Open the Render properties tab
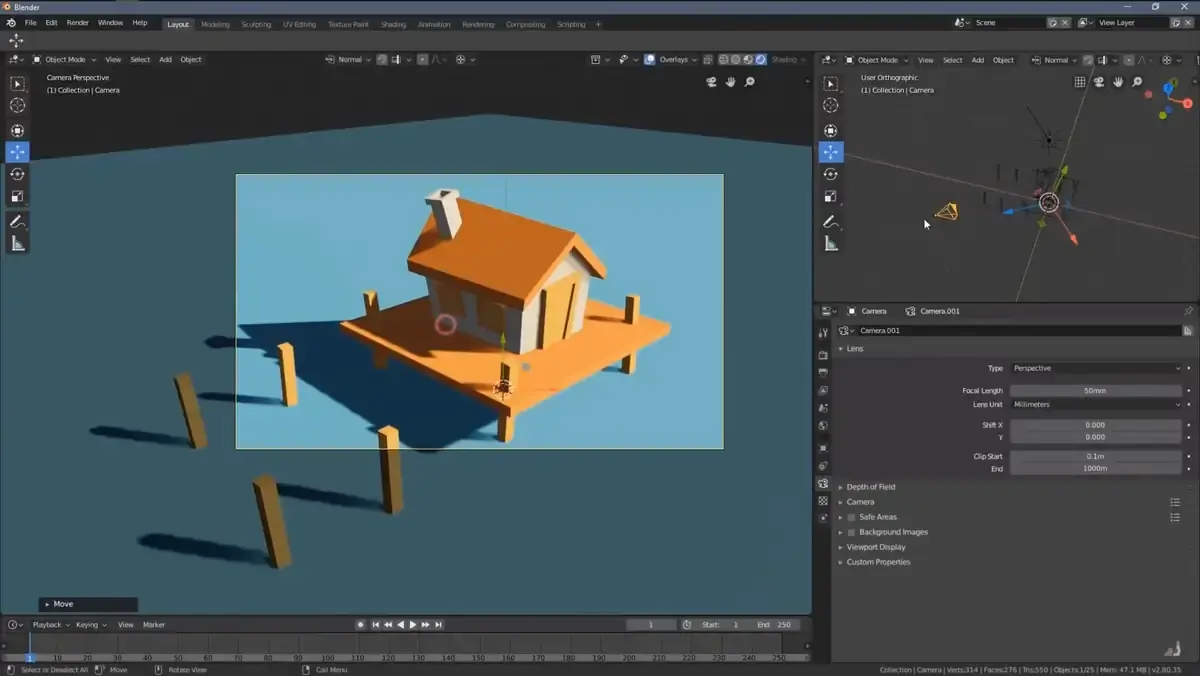This screenshot has height=676, width=1200. point(823,354)
